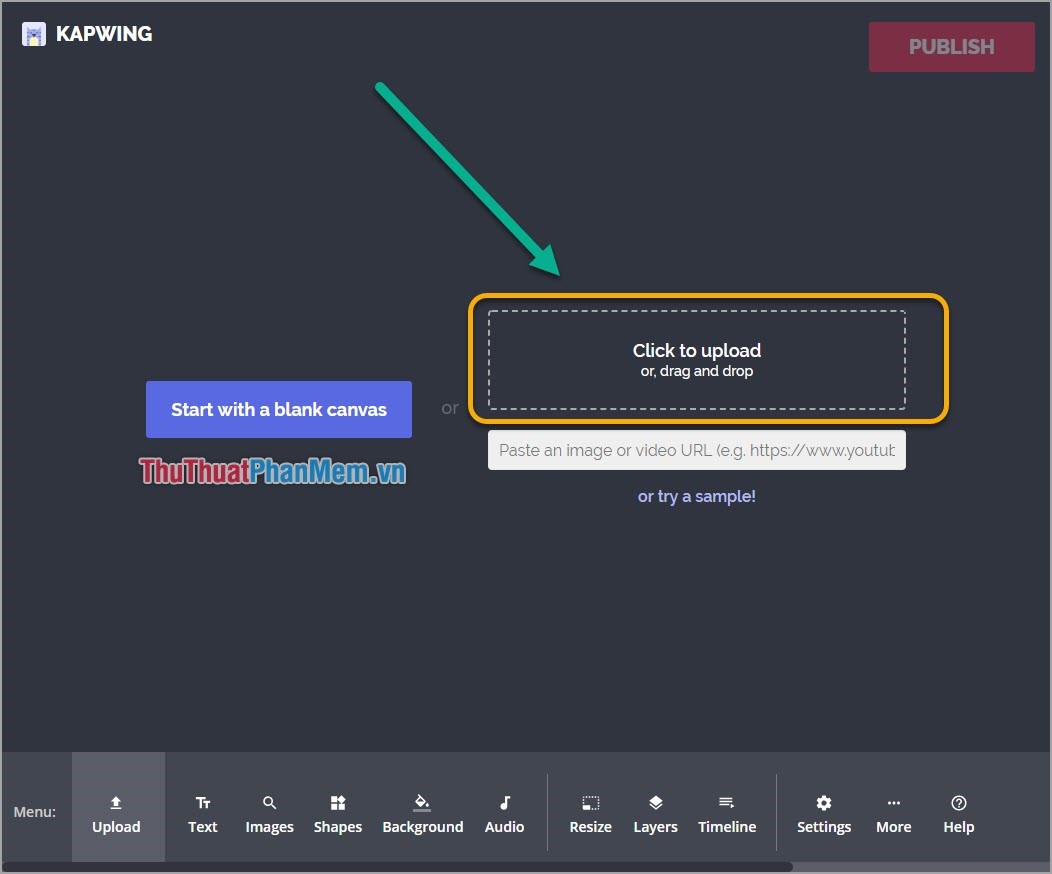1052x874 pixels.
Task: Open the Help menu
Action: (958, 813)
